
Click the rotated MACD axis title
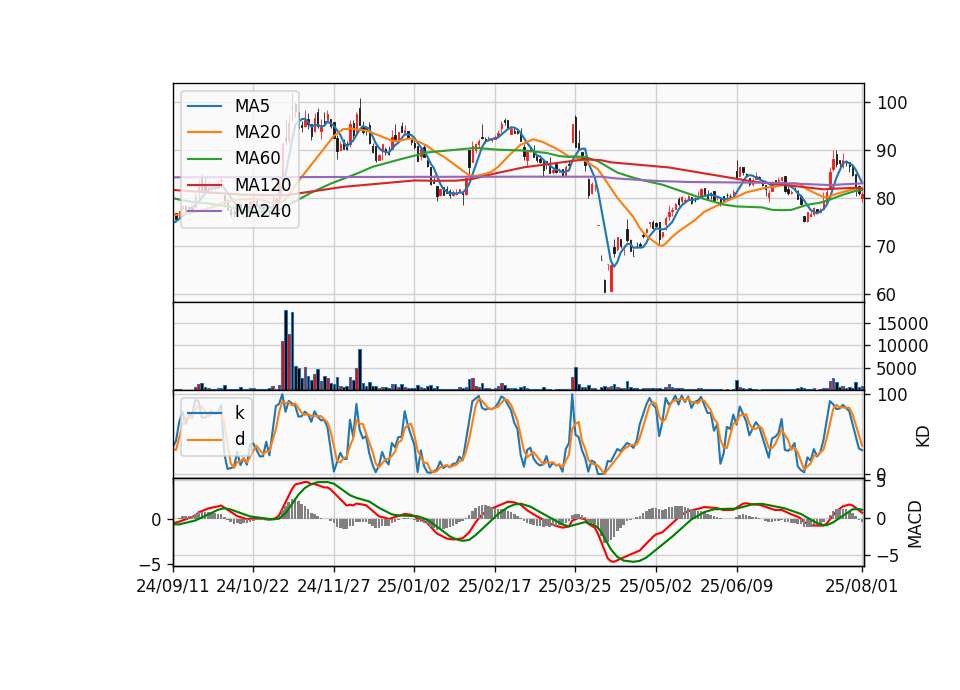click(915, 524)
